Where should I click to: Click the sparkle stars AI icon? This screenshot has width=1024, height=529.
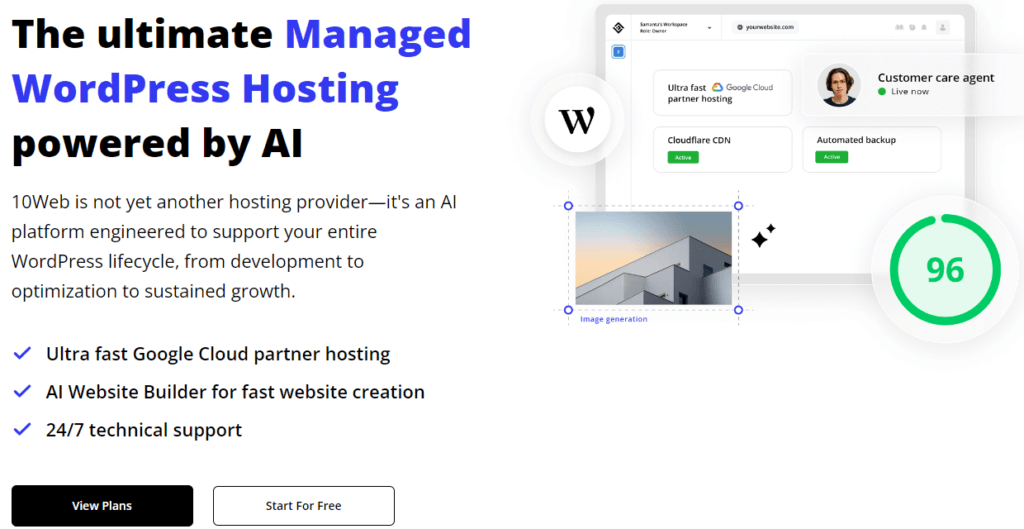763,236
